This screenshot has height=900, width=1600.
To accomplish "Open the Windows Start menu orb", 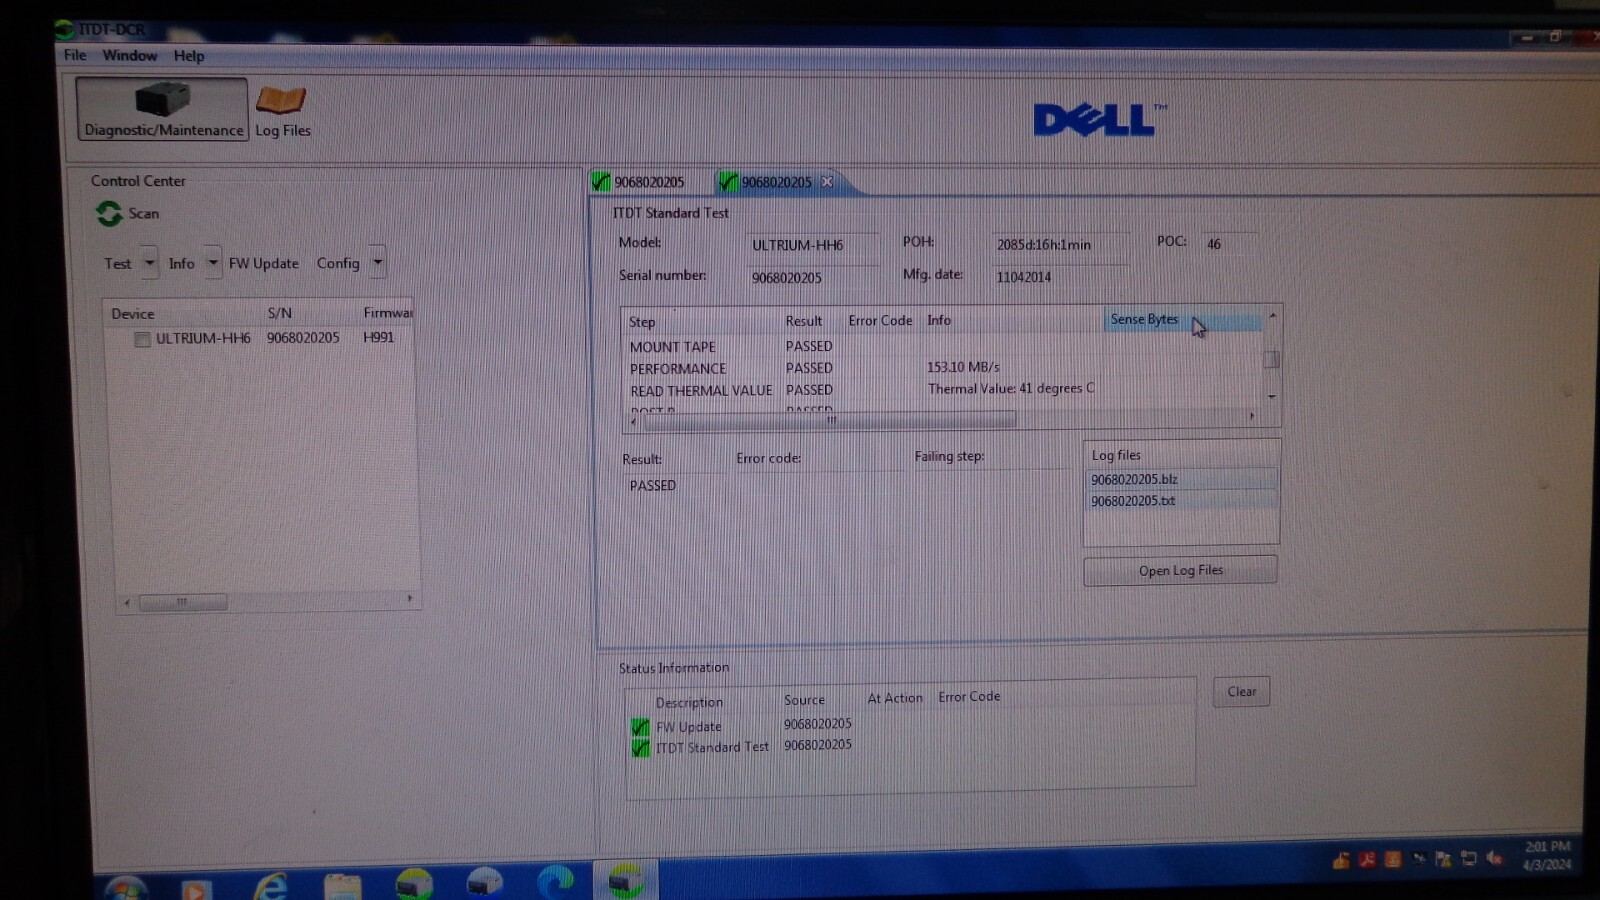I will click(x=126, y=886).
